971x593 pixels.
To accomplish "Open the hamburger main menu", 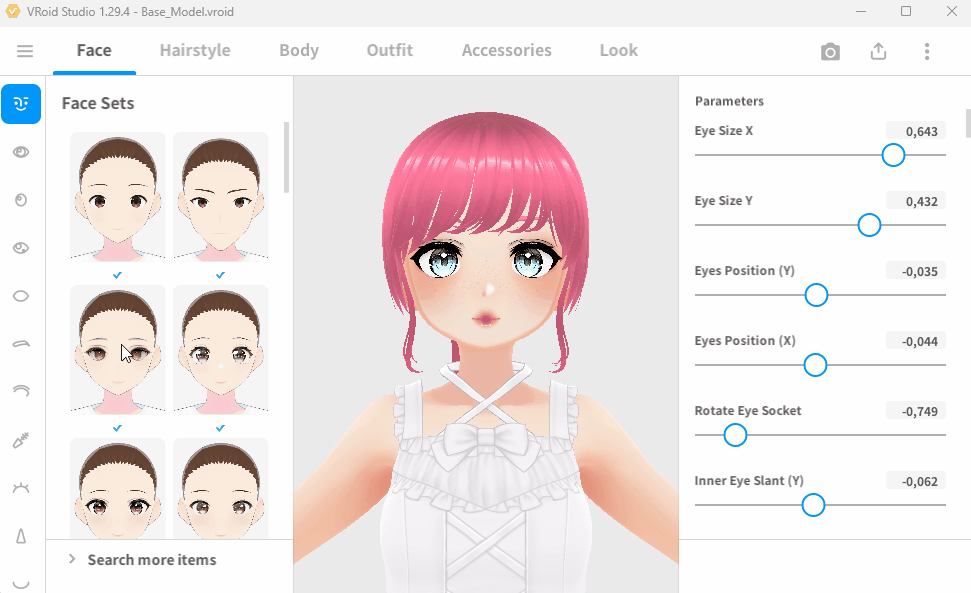I will pos(25,51).
